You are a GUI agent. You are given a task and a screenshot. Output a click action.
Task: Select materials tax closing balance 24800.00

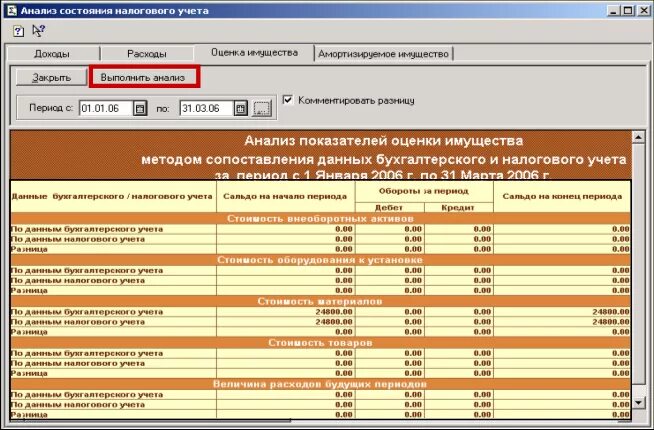[562, 322]
